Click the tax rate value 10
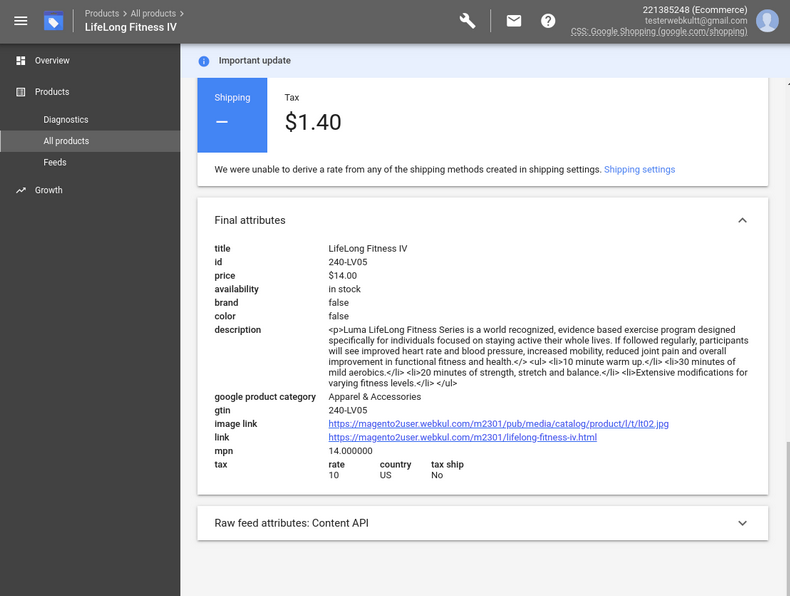The width and height of the screenshot is (790, 596). click(334, 475)
